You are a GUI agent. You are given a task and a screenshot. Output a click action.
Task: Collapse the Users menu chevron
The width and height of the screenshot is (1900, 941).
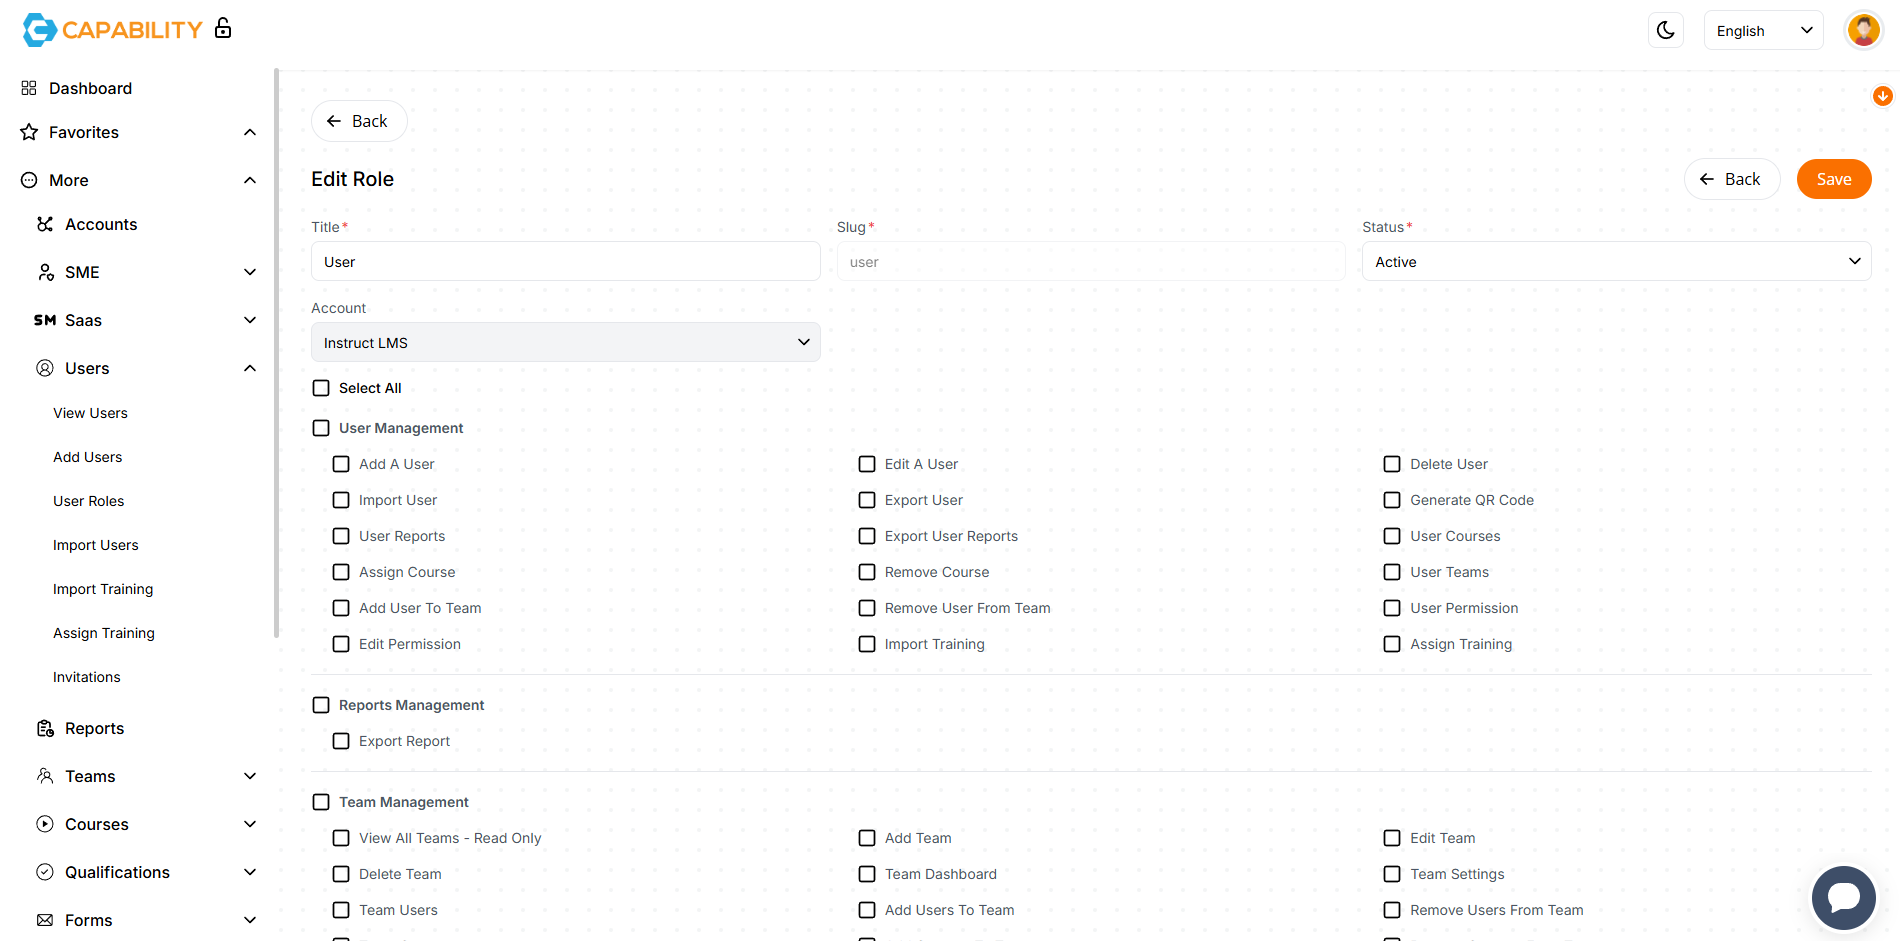[250, 368]
